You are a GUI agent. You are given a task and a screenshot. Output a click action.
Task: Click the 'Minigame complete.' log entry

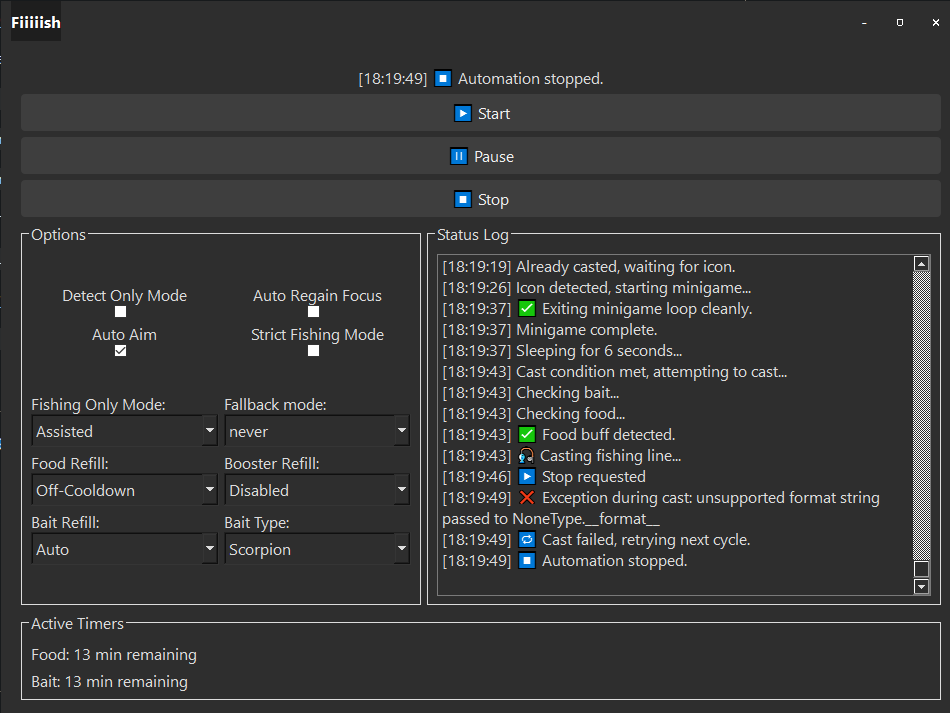tap(550, 330)
